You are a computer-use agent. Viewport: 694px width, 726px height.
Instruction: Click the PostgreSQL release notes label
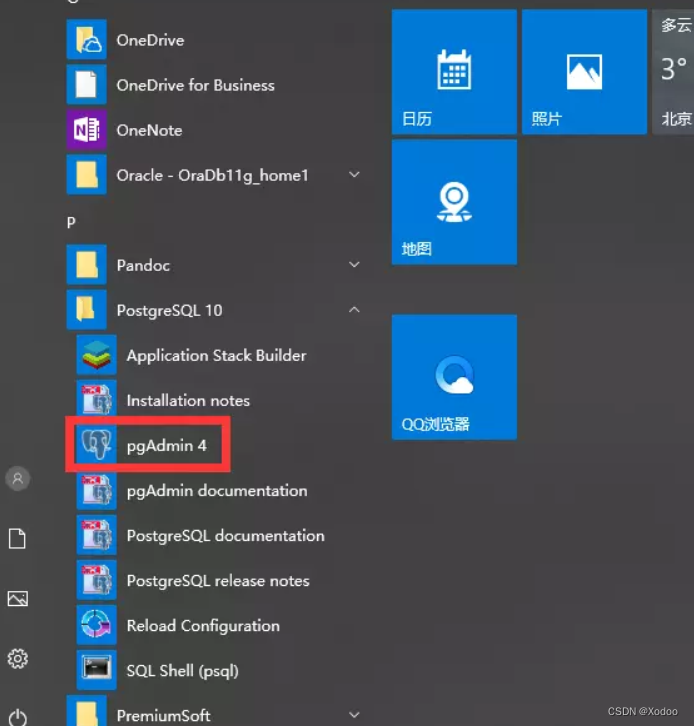pos(218,581)
